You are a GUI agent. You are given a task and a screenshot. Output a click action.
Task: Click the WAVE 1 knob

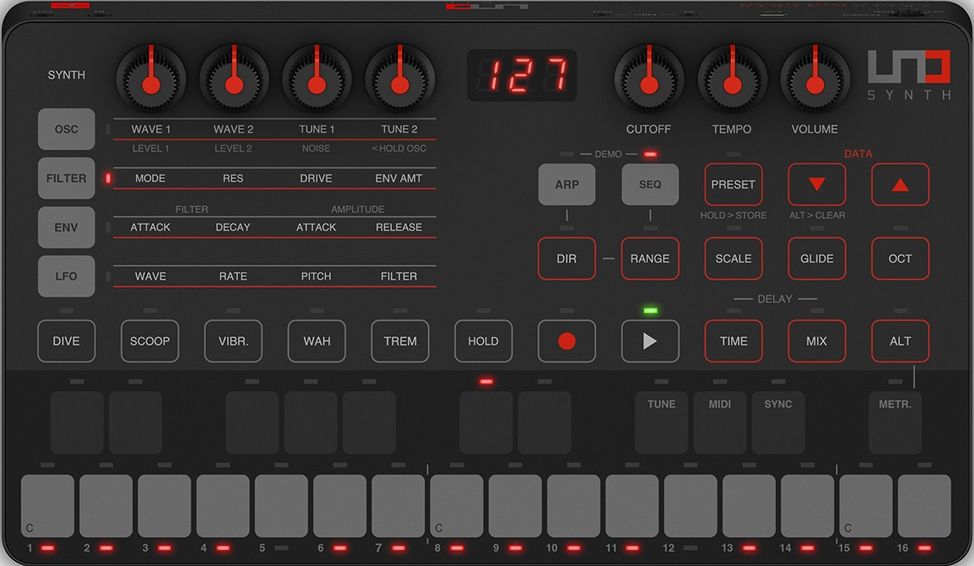pyautogui.click(x=151, y=80)
